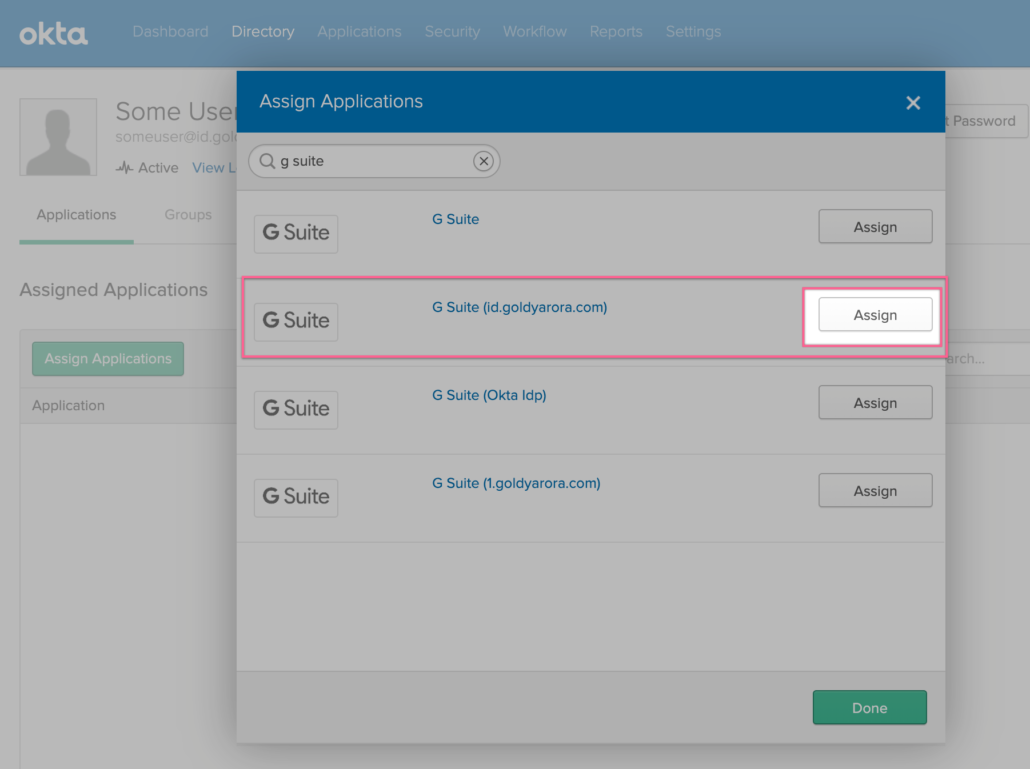The width and height of the screenshot is (1030, 769).
Task: Assign G Suite (Okta Idp)
Action: point(875,403)
